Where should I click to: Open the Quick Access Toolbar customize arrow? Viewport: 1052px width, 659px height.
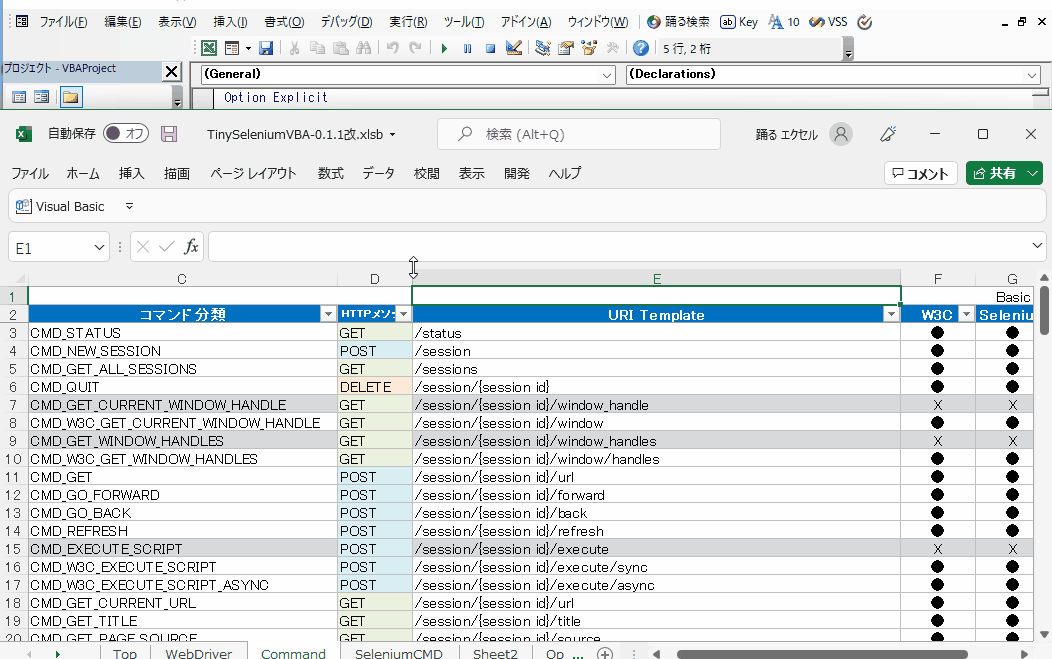pyautogui.click(x=129, y=207)
